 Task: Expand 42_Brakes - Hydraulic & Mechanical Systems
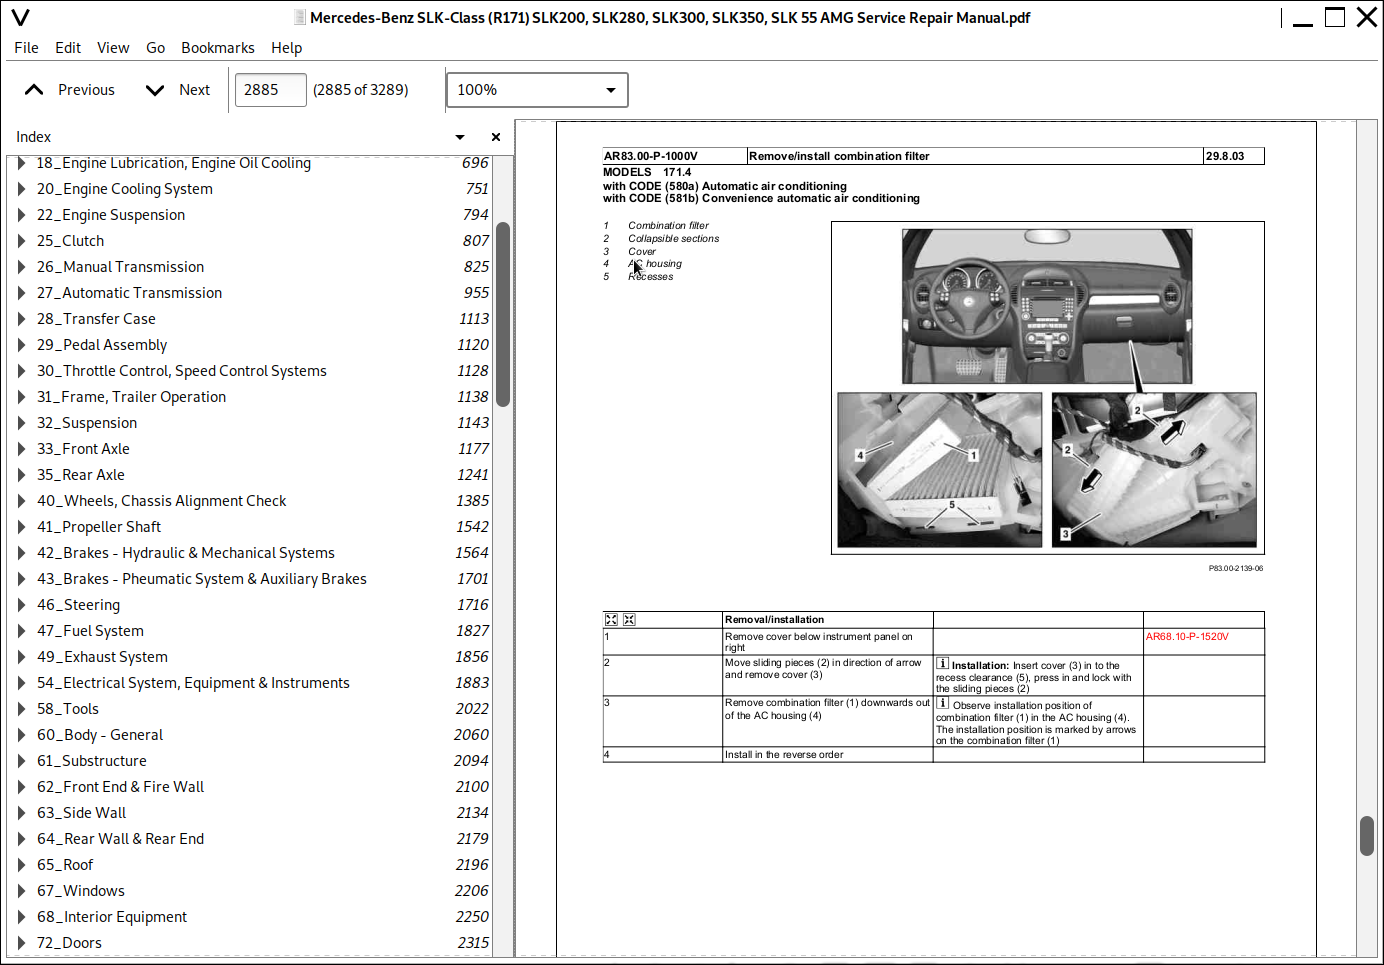pos(21,553)
